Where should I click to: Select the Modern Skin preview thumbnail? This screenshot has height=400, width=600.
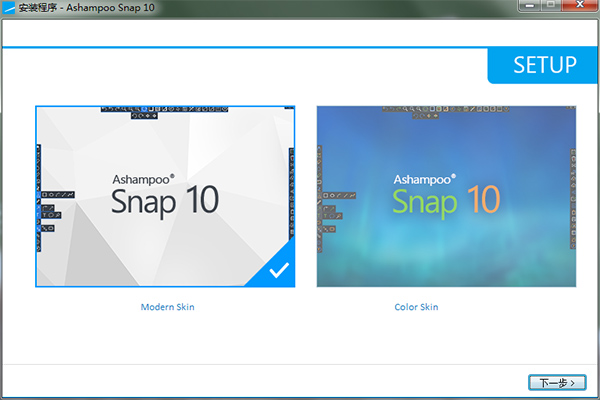166,196
